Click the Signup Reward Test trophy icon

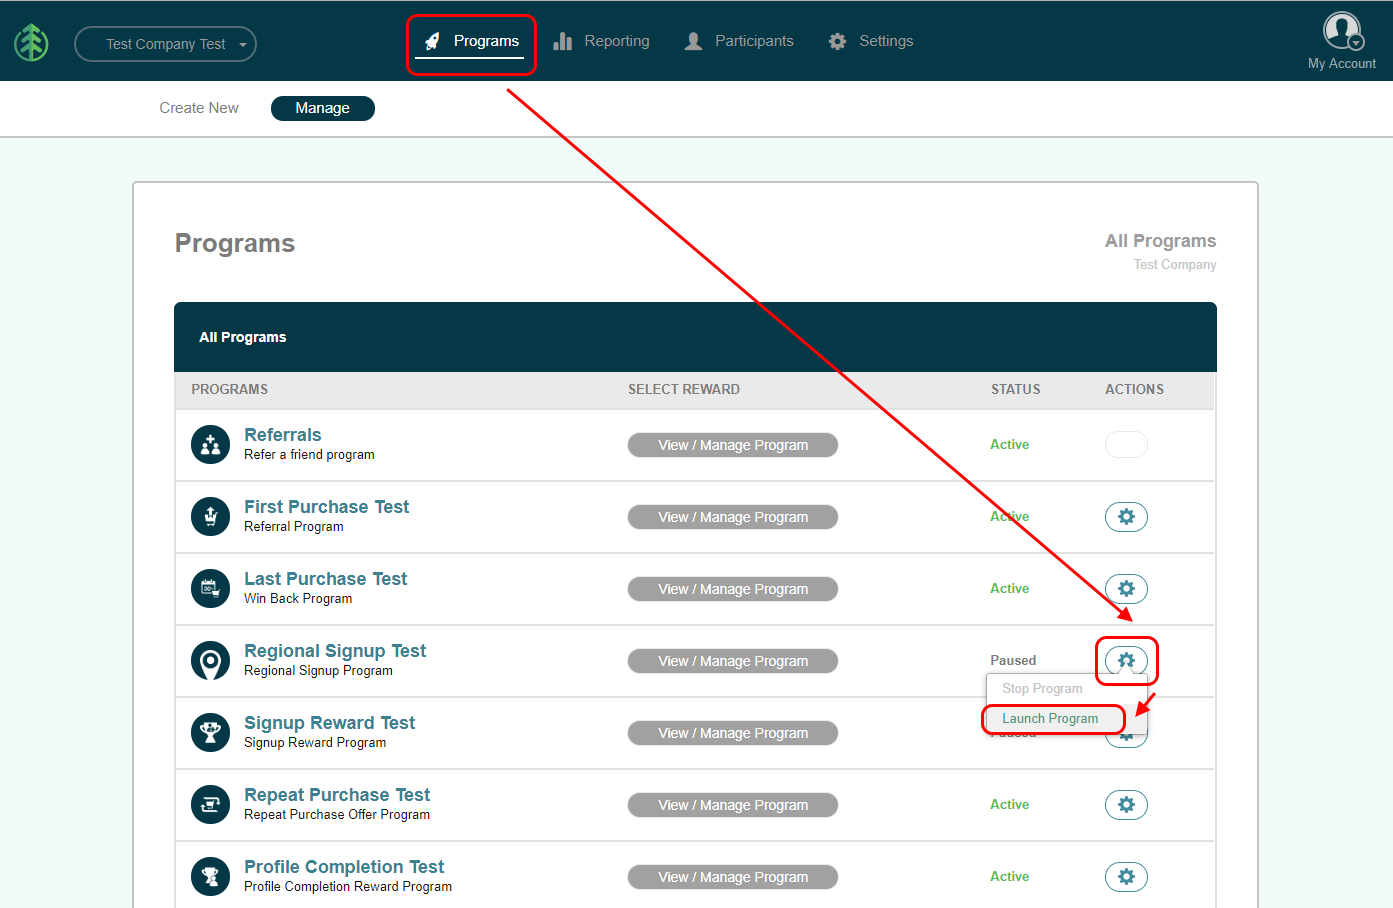tap(210, 733)
